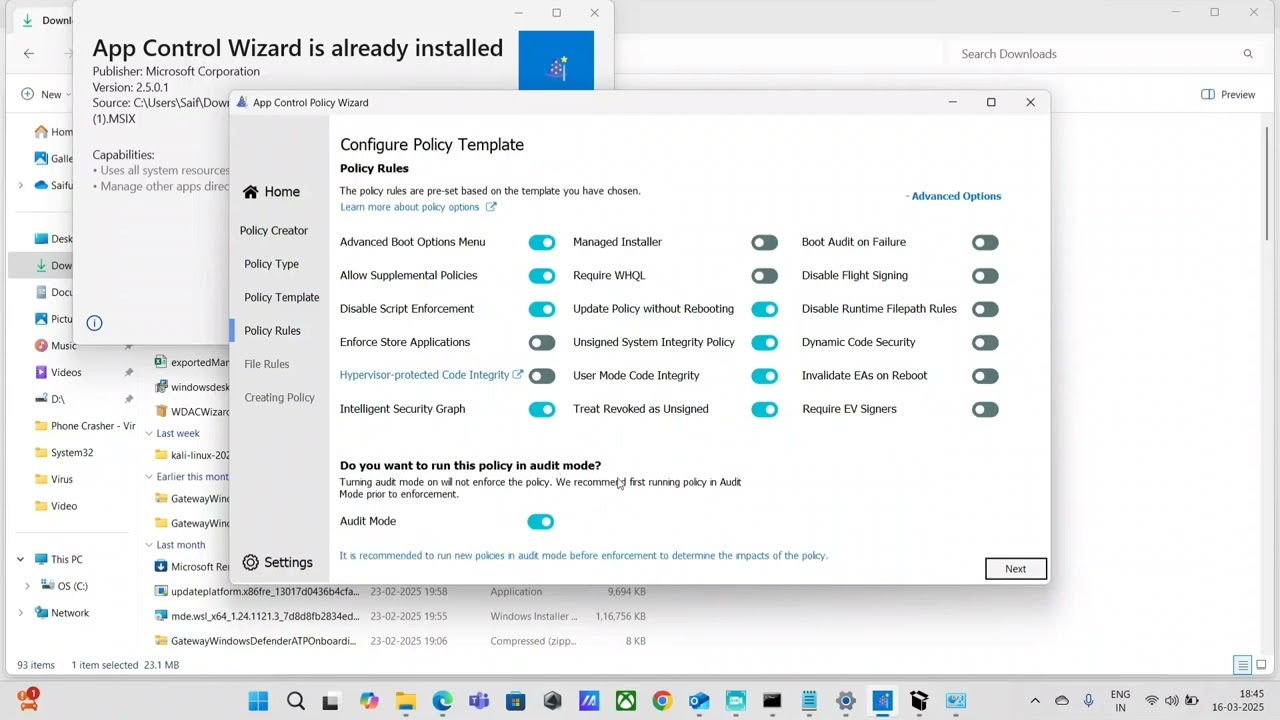This screenshot has height=720, width=1280.
Task: Enable Boot Audit on Failure
Action: coord(985,242)
